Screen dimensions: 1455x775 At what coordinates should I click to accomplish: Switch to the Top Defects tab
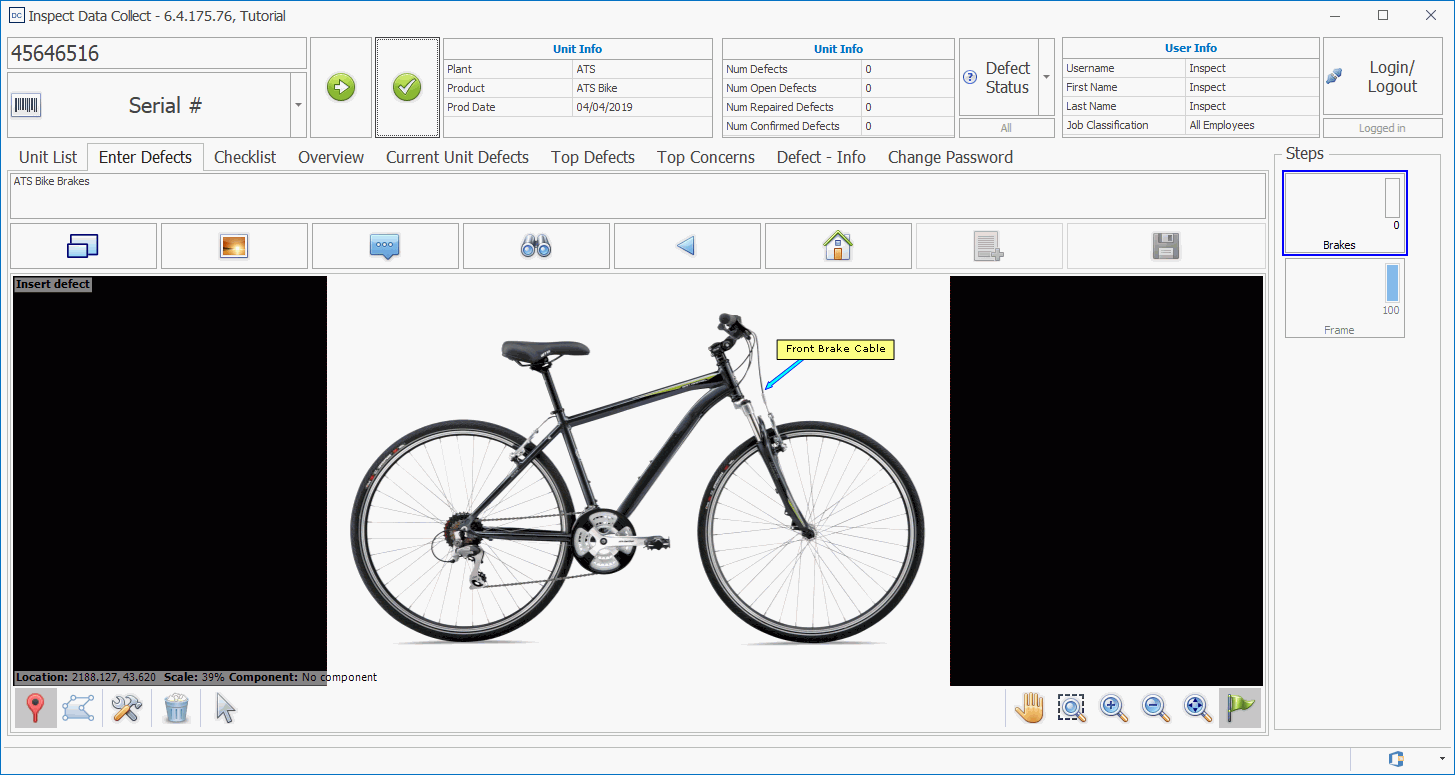(x=593, y=157)
